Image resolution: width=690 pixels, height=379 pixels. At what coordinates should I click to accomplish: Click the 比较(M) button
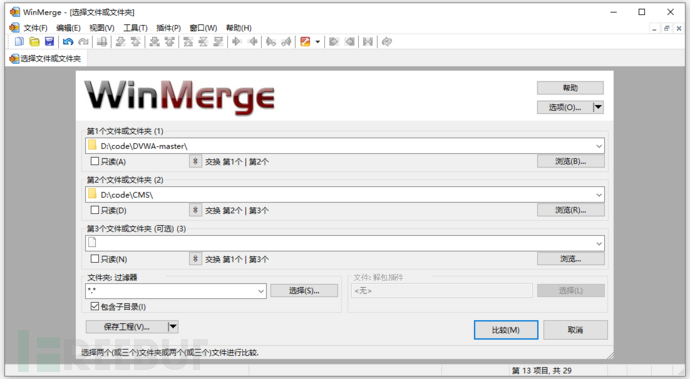[506, 330]
